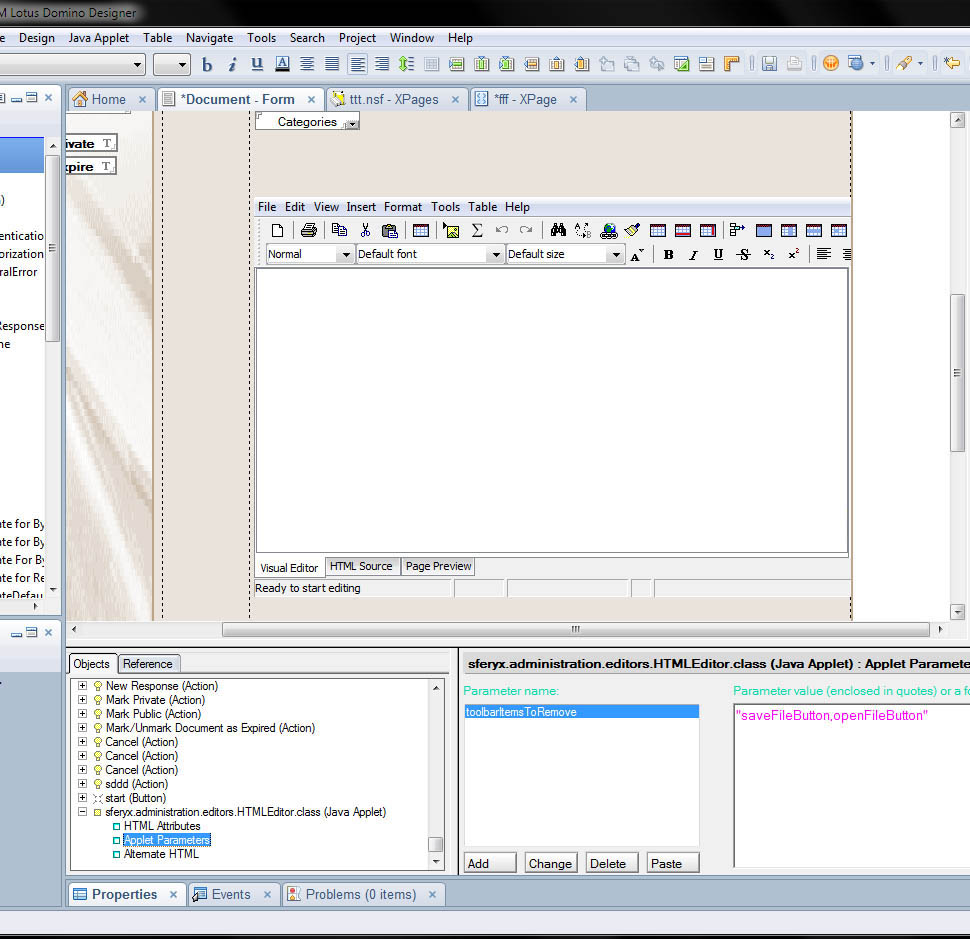Expand the Mark Private (Action) node
The height and width of the screenshot is (939, 970).
point(82,700)
